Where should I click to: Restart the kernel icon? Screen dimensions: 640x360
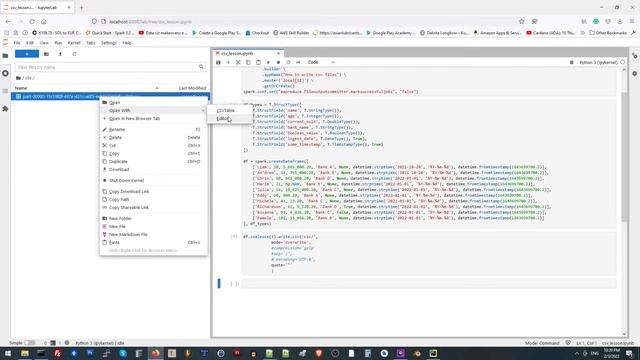pyautogui.click(x=288, y=62)
